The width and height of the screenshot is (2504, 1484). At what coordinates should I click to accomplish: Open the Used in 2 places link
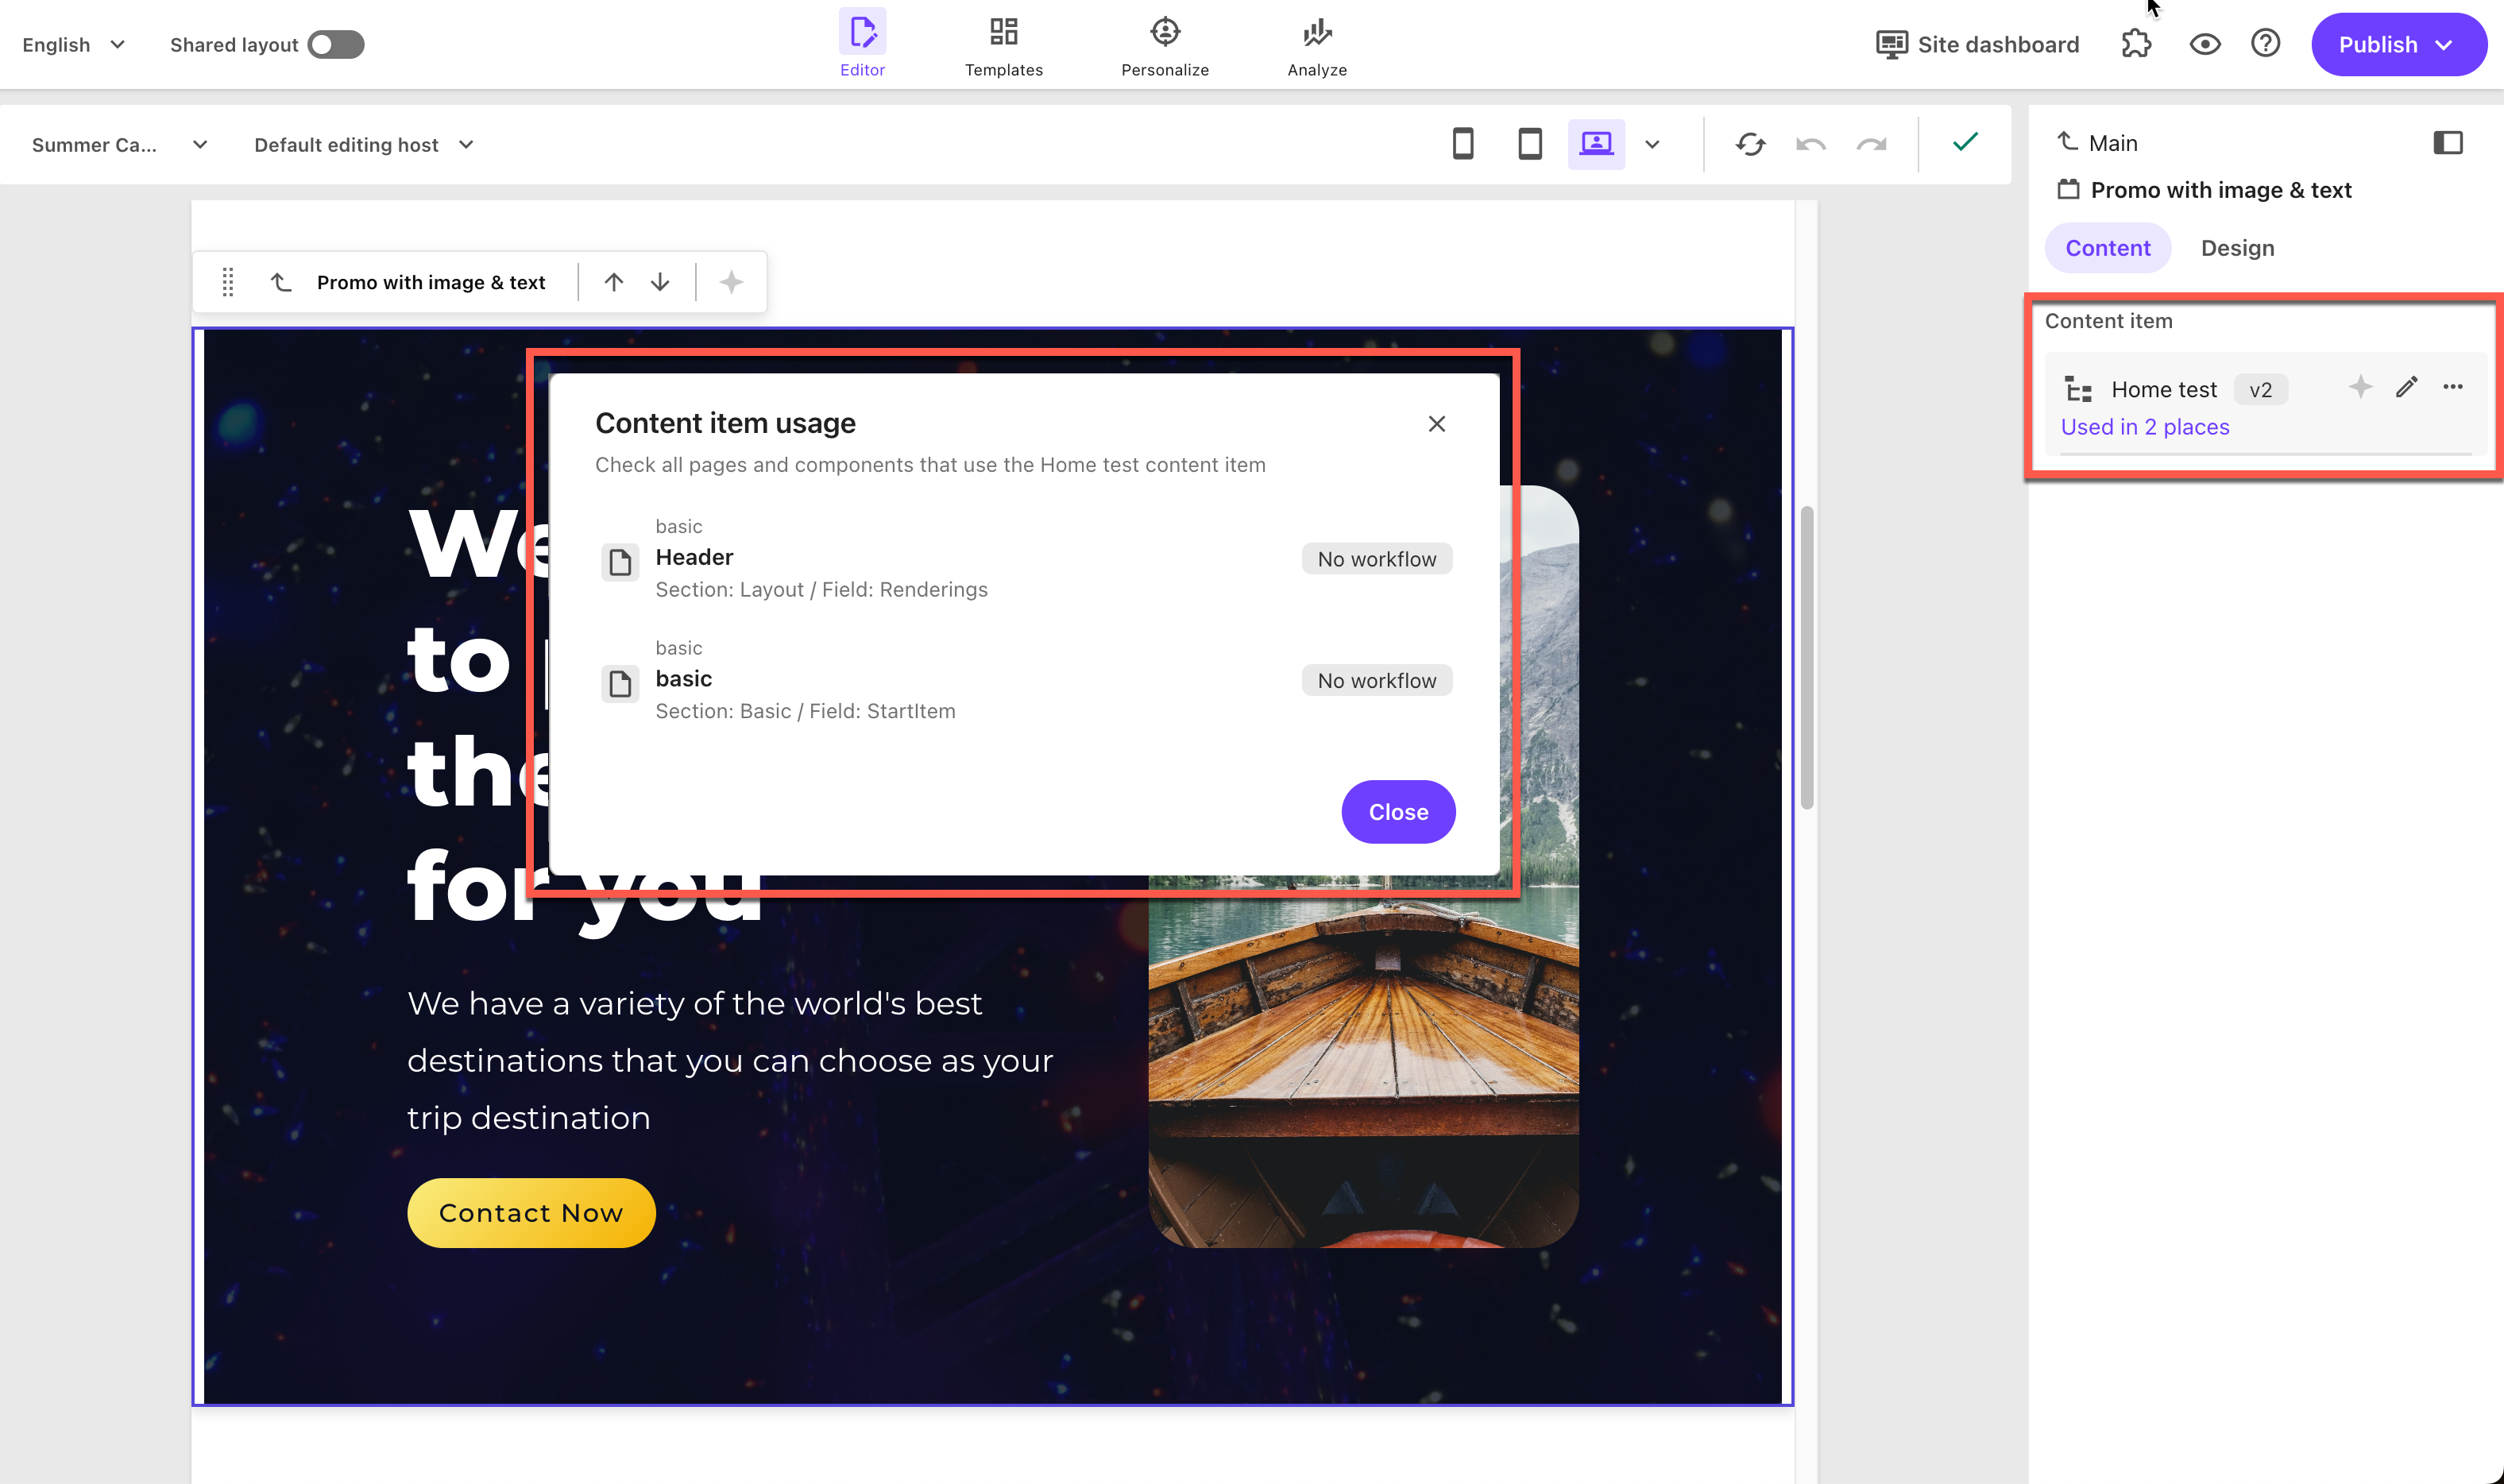[2145, 426]
